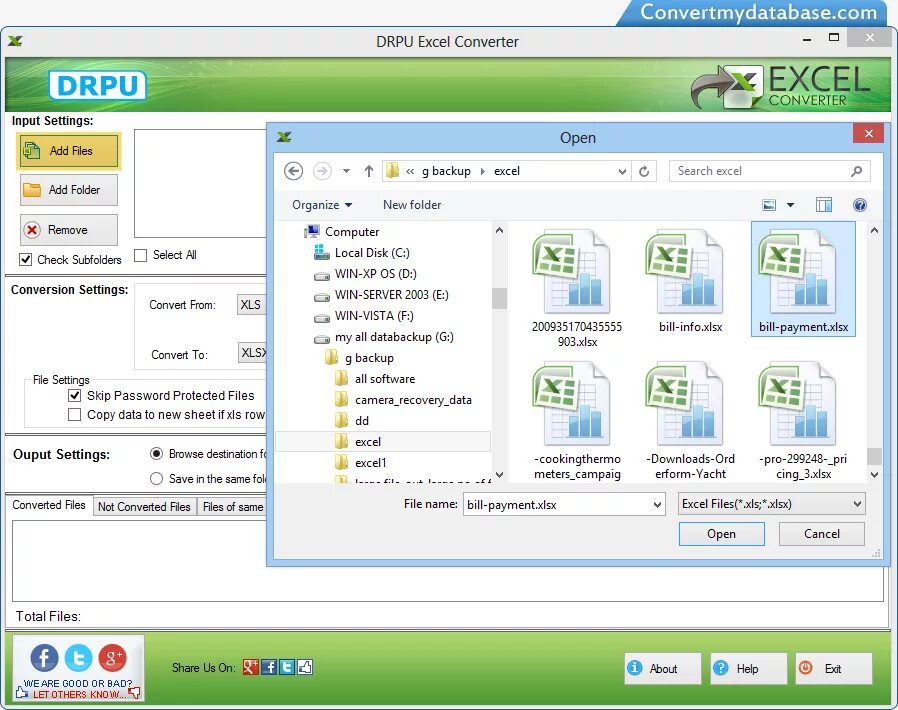Click the Google Plus round red icon

pos(112,658)
